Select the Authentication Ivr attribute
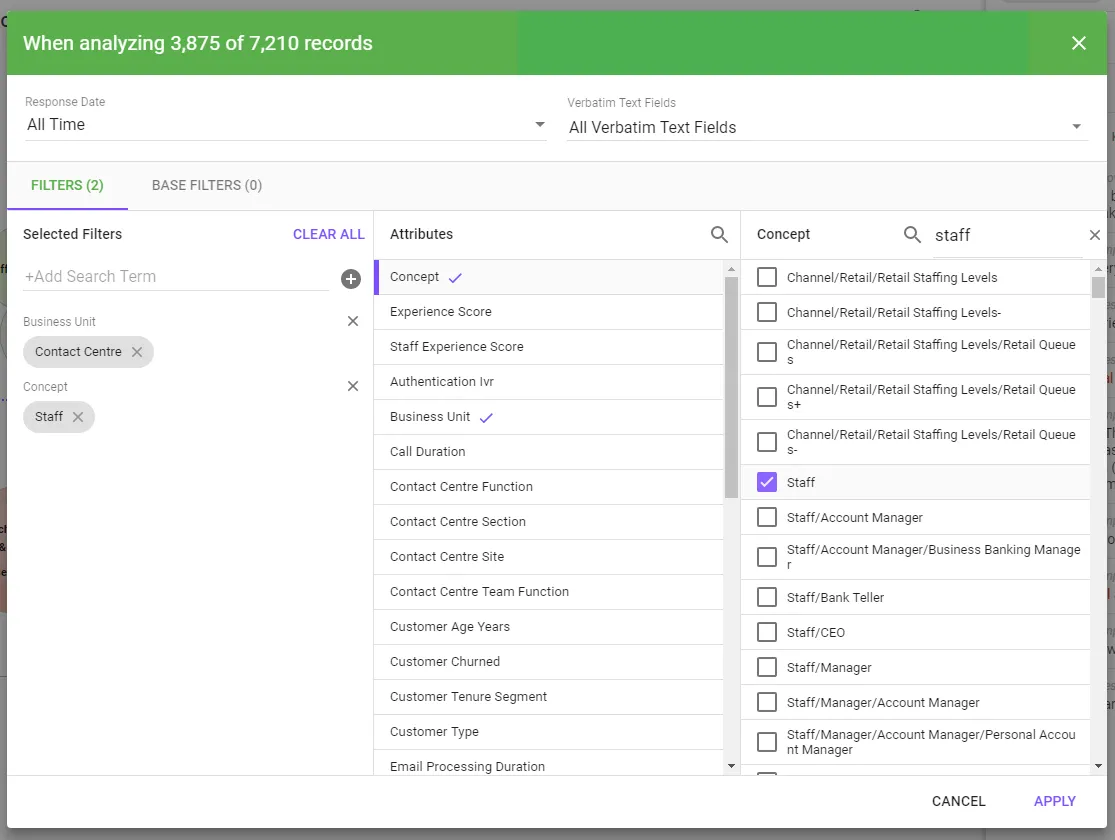 click(x=548, y=382)
